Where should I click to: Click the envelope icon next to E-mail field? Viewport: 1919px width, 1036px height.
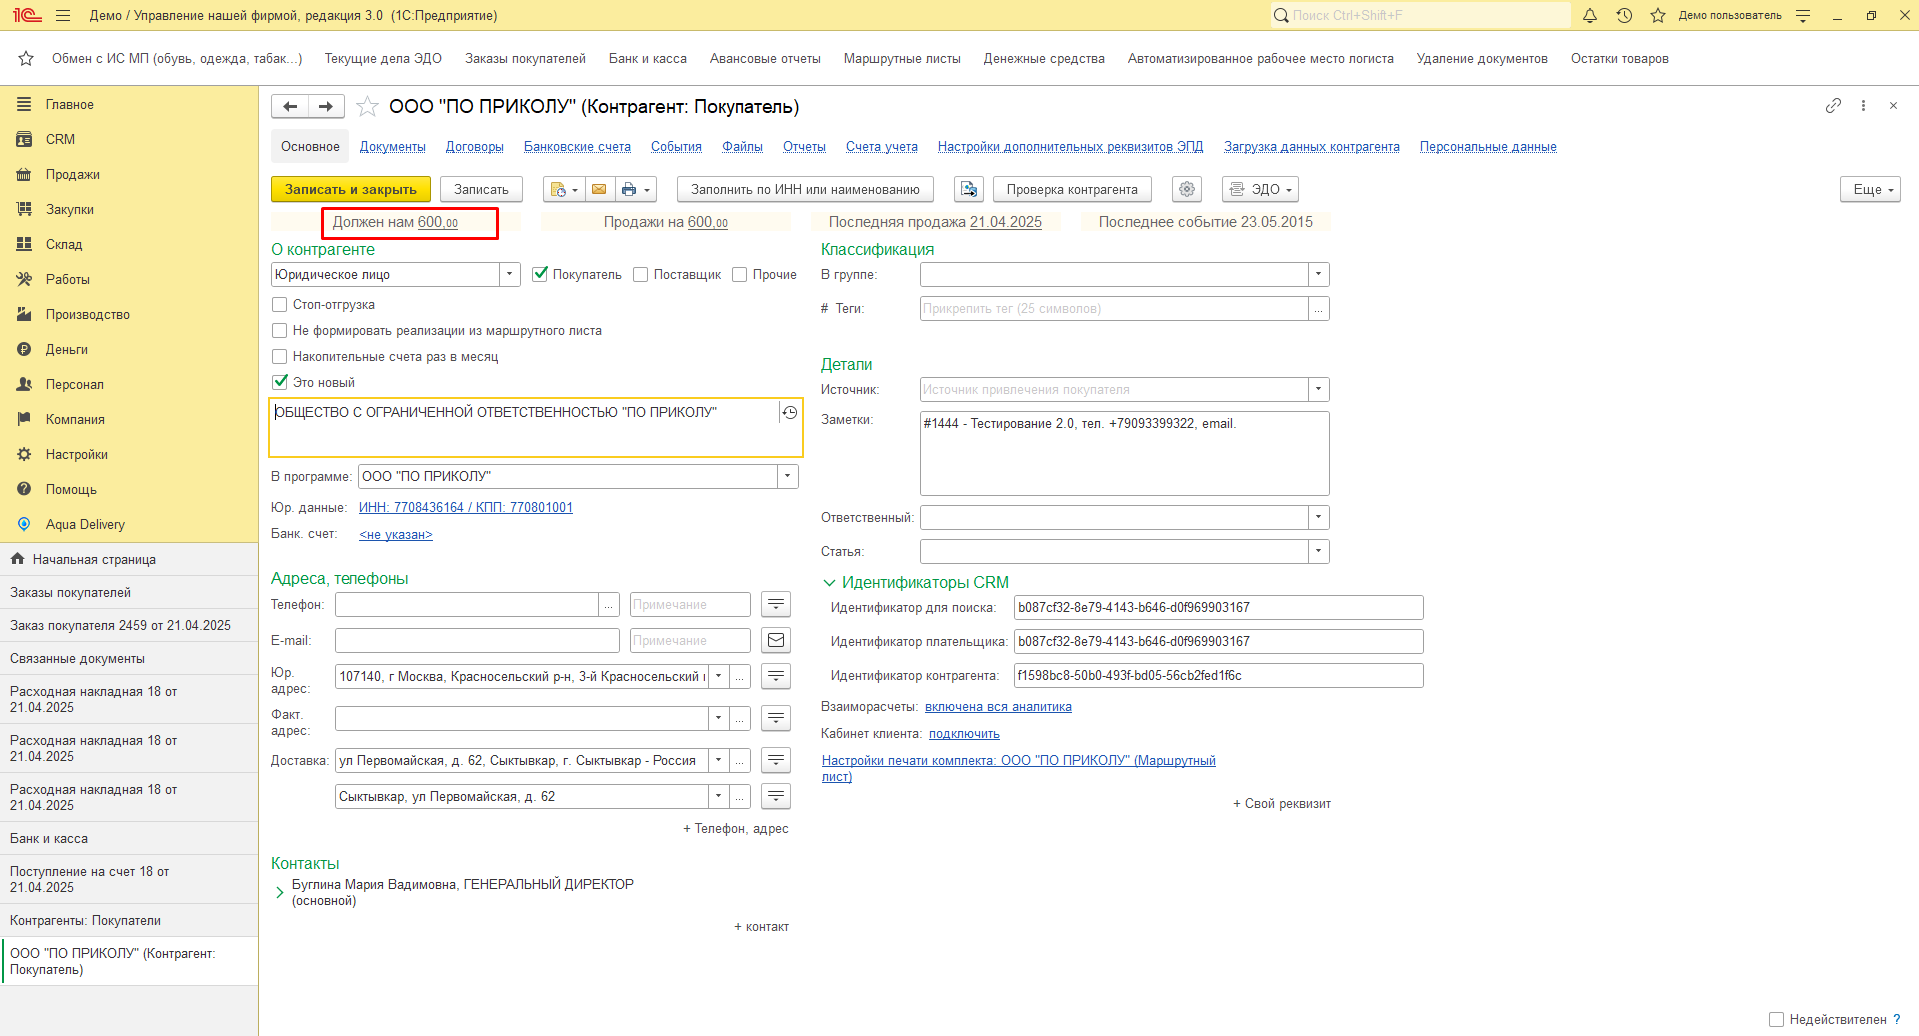tap(776, 640)
